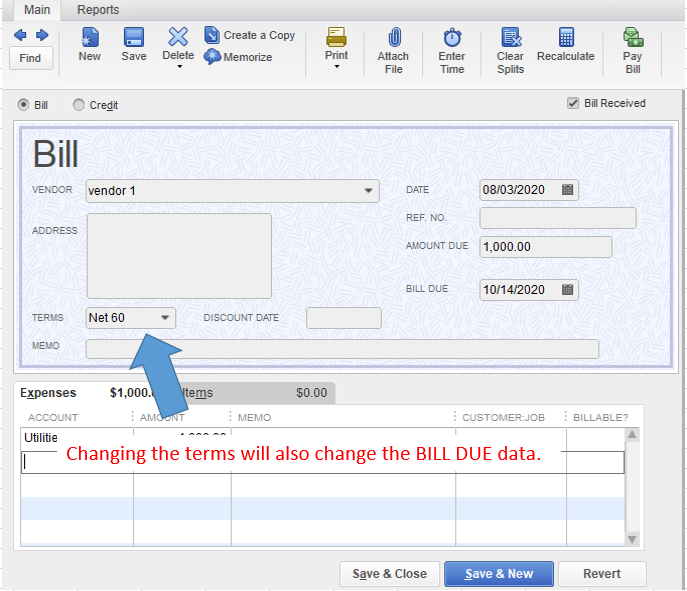Click the CUSTOMER:JOB column header

click(503, 418)
